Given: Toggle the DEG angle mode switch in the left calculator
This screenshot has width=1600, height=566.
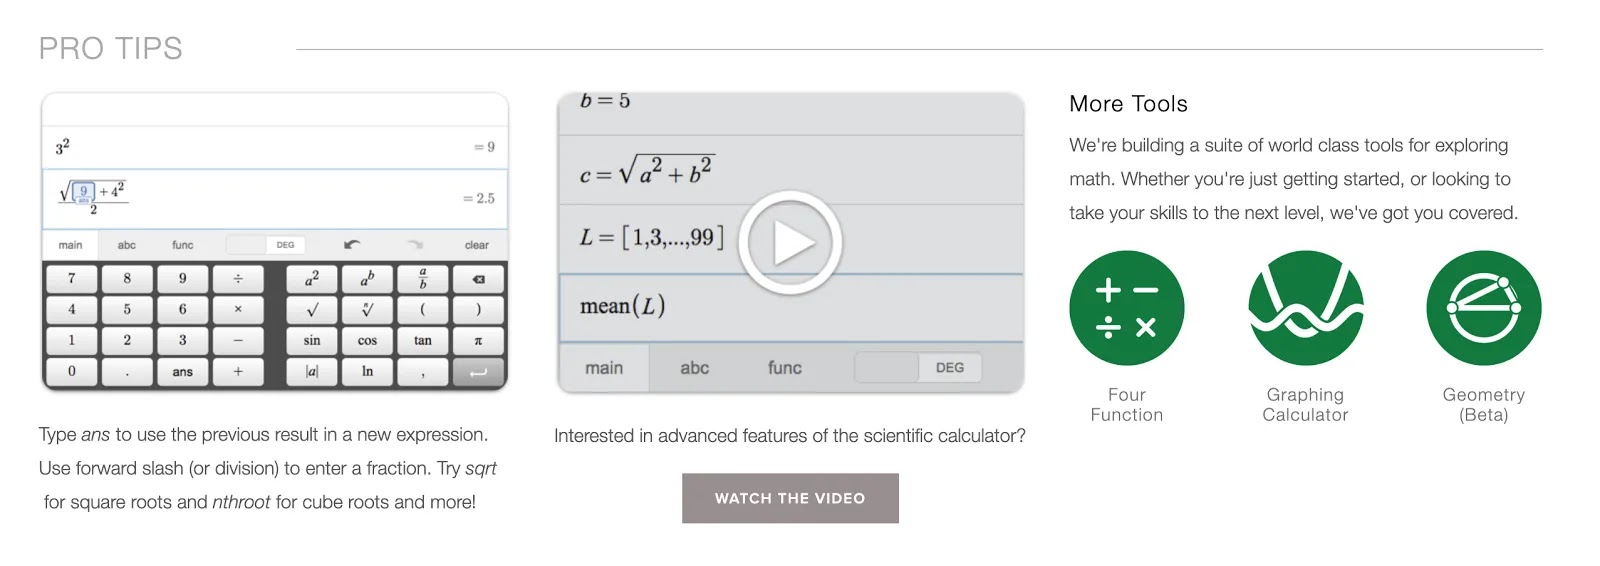Looking at the screenshot, I should pos(265,244).
